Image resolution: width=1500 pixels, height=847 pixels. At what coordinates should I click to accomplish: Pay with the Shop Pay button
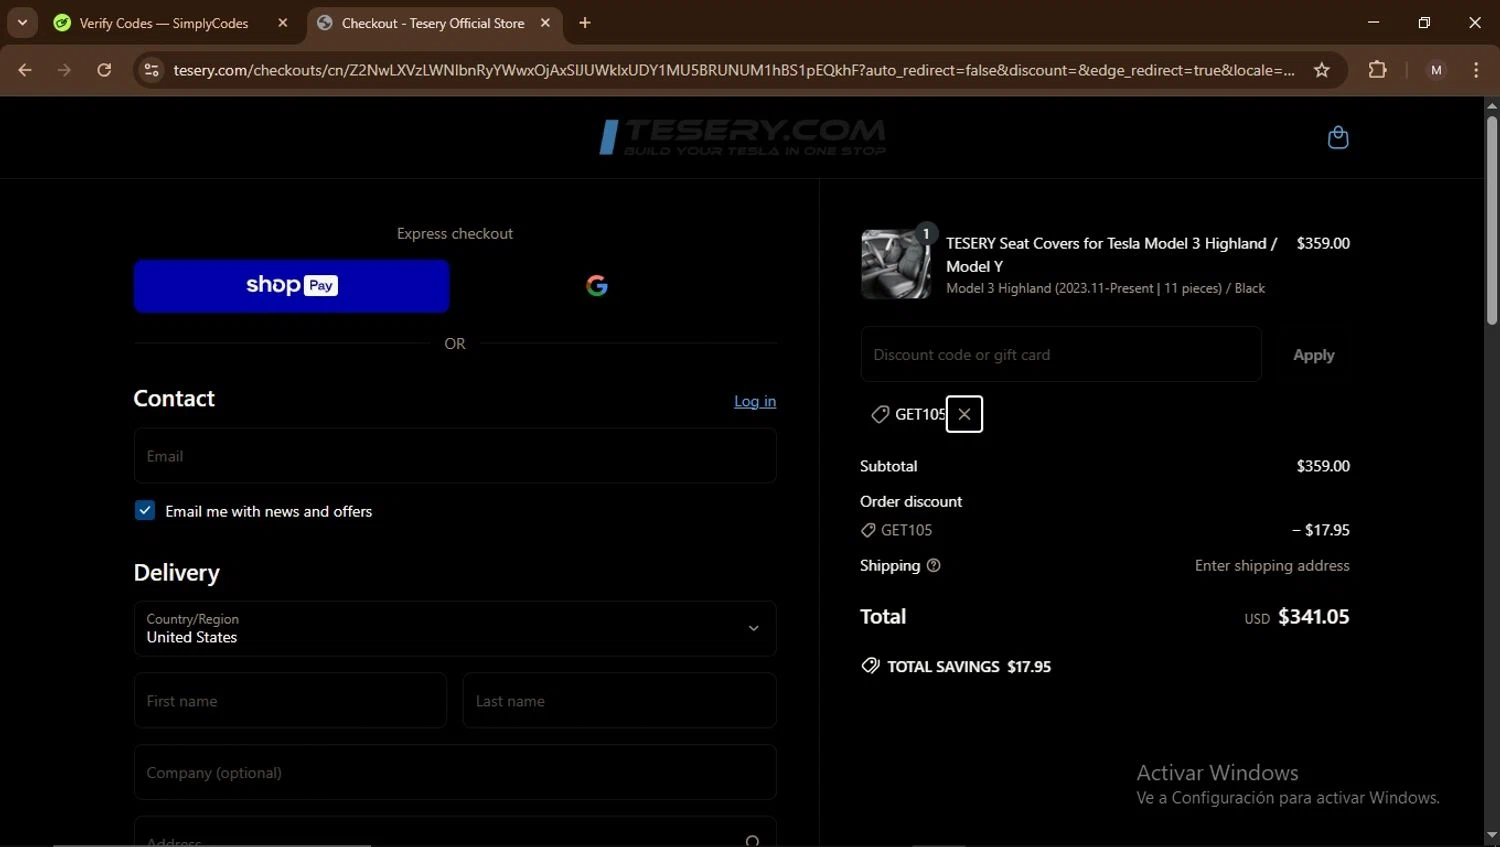click(x=291, y=286)
